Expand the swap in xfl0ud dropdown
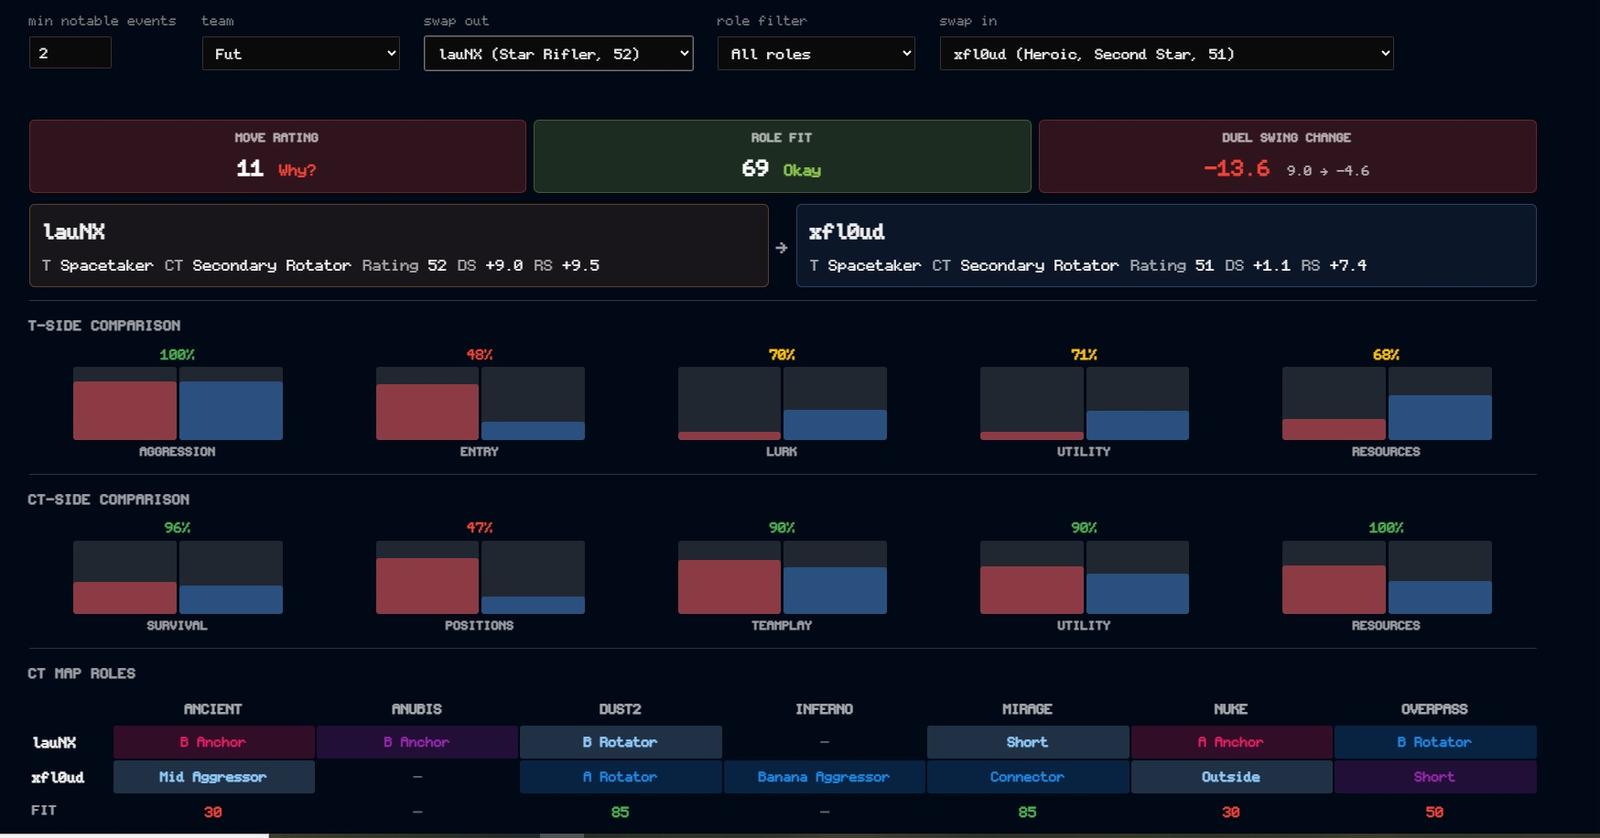This screenshot has width=1600, height=838. [1166, 54]
